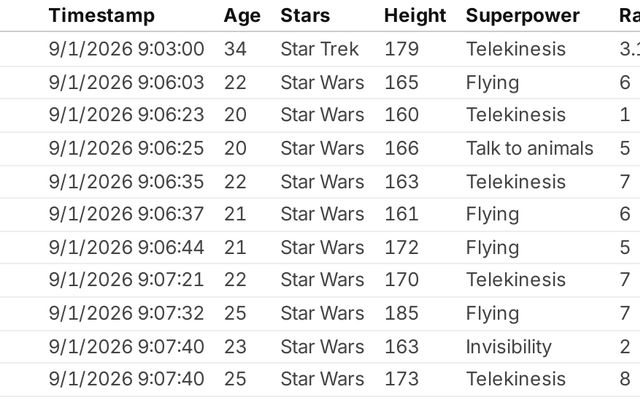The width and height of the screenshot is (640, 400).
Task: Click height value 173 in last row
Action: coord(401,379)
